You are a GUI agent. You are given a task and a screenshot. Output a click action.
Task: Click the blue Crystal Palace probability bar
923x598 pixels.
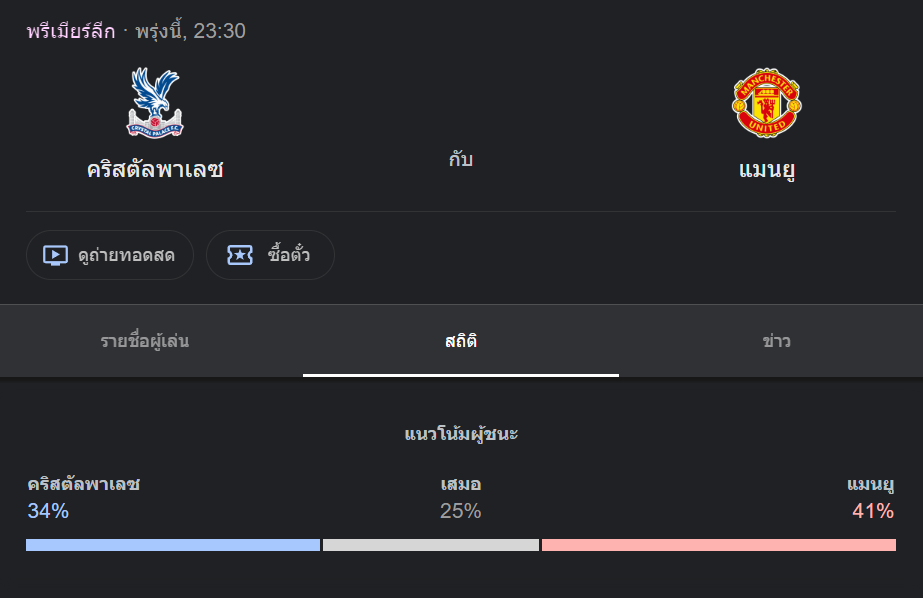tap(173, 545)
